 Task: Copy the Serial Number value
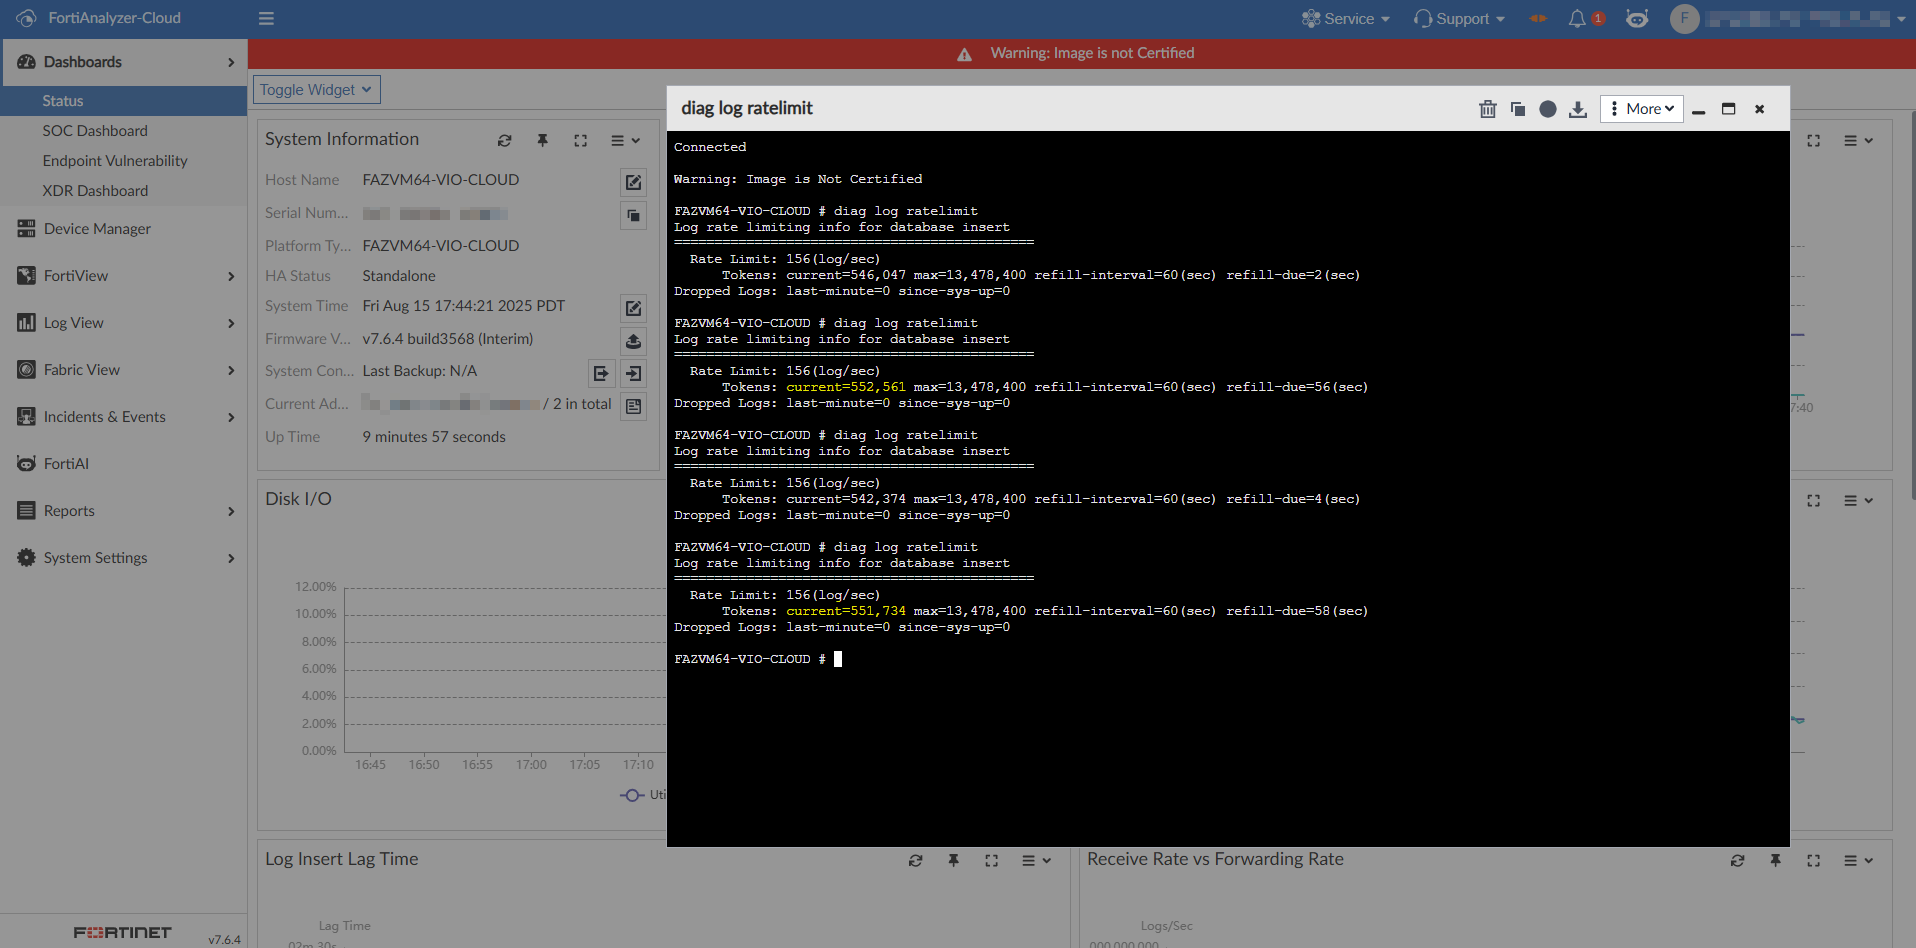coord(633,214)
